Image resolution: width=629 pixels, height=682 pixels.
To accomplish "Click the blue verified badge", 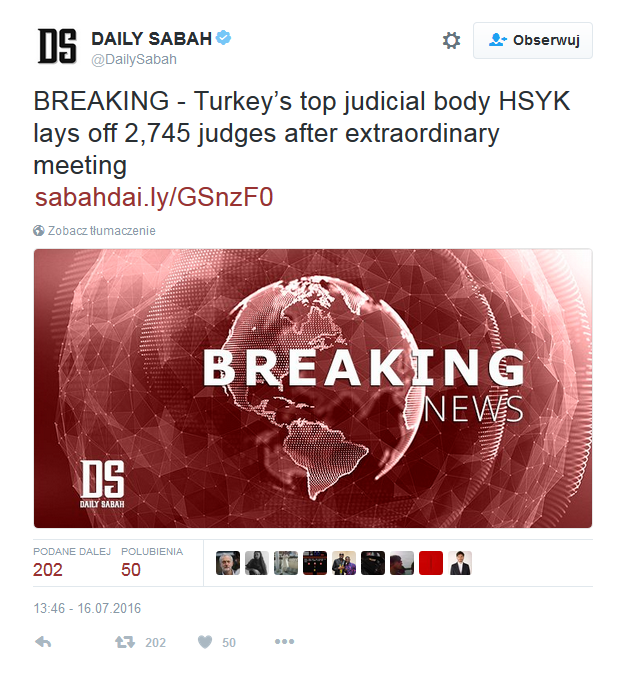I will coord(224,38).
